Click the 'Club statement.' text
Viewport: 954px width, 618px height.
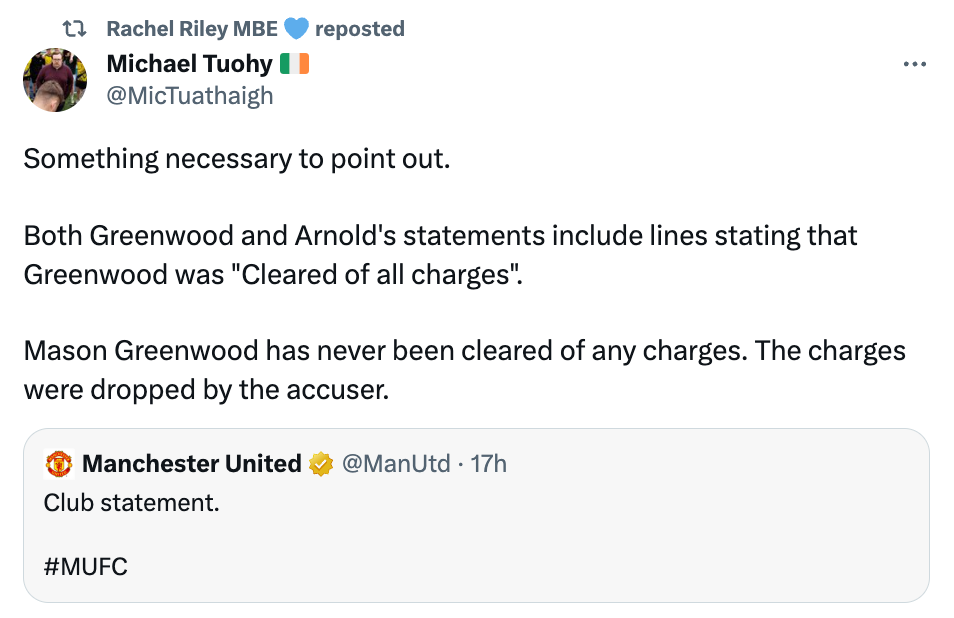(131, 503)
